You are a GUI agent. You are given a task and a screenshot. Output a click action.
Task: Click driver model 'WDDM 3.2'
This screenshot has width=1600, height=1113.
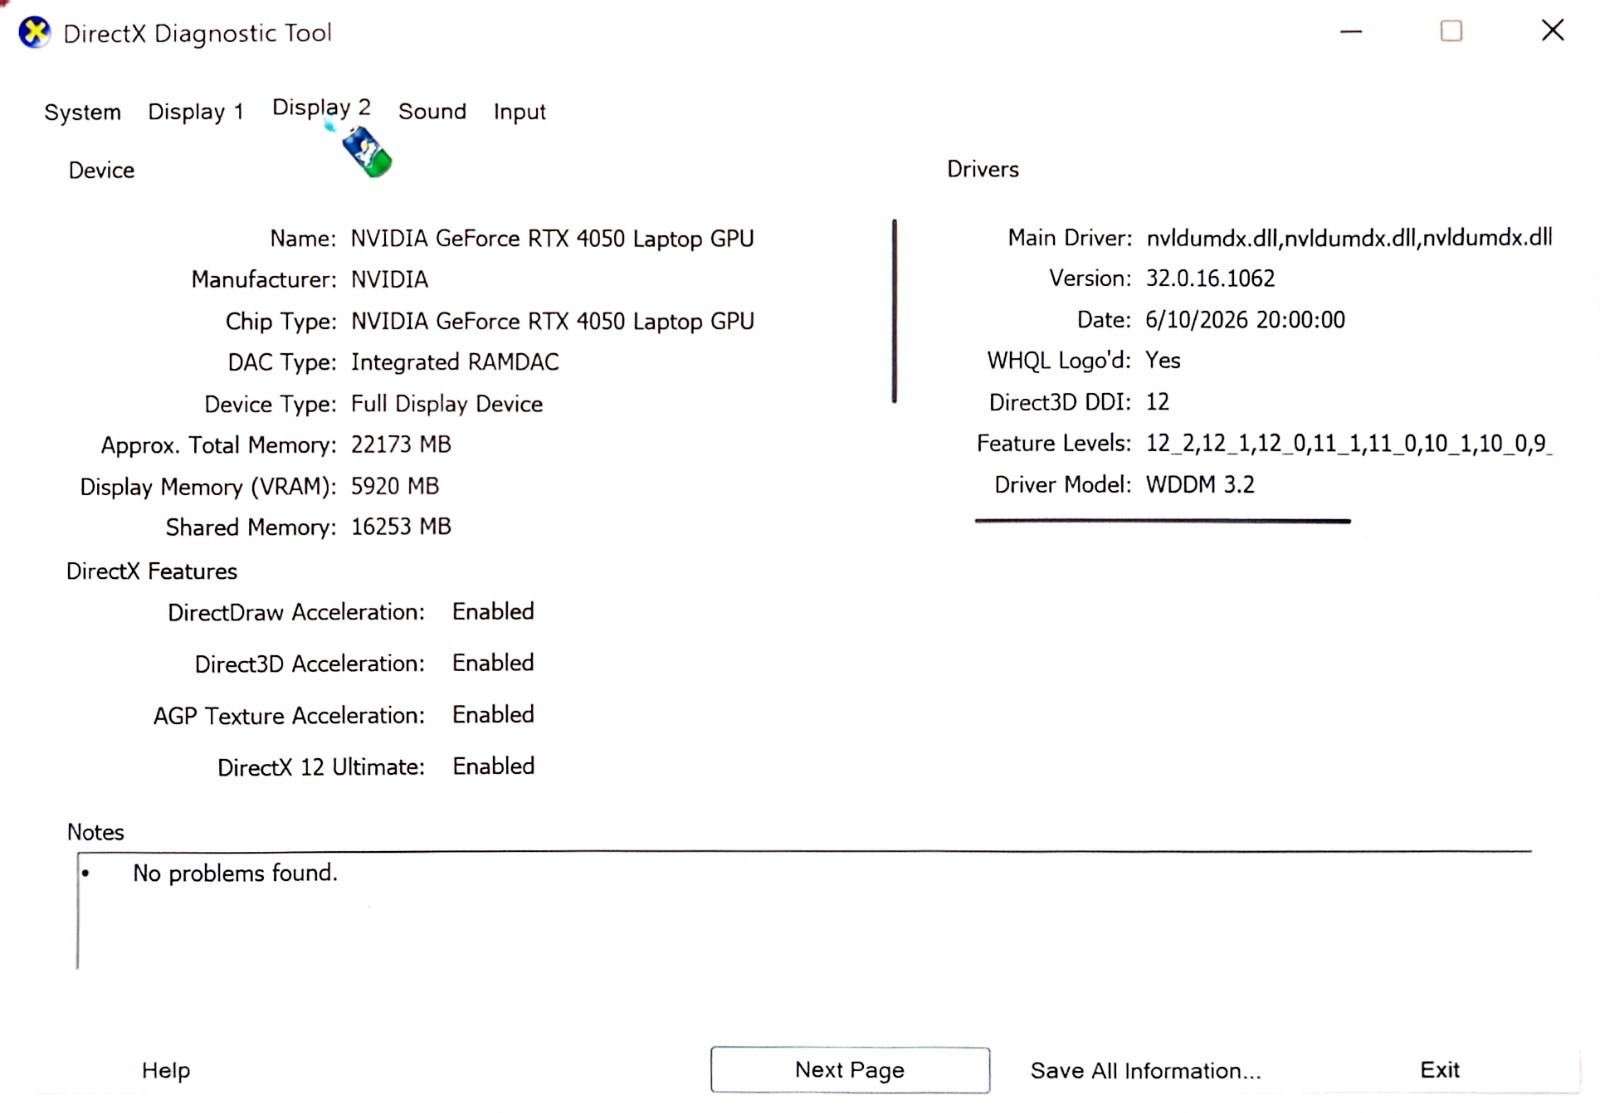pyautogui.click(x=1200, y=485)
